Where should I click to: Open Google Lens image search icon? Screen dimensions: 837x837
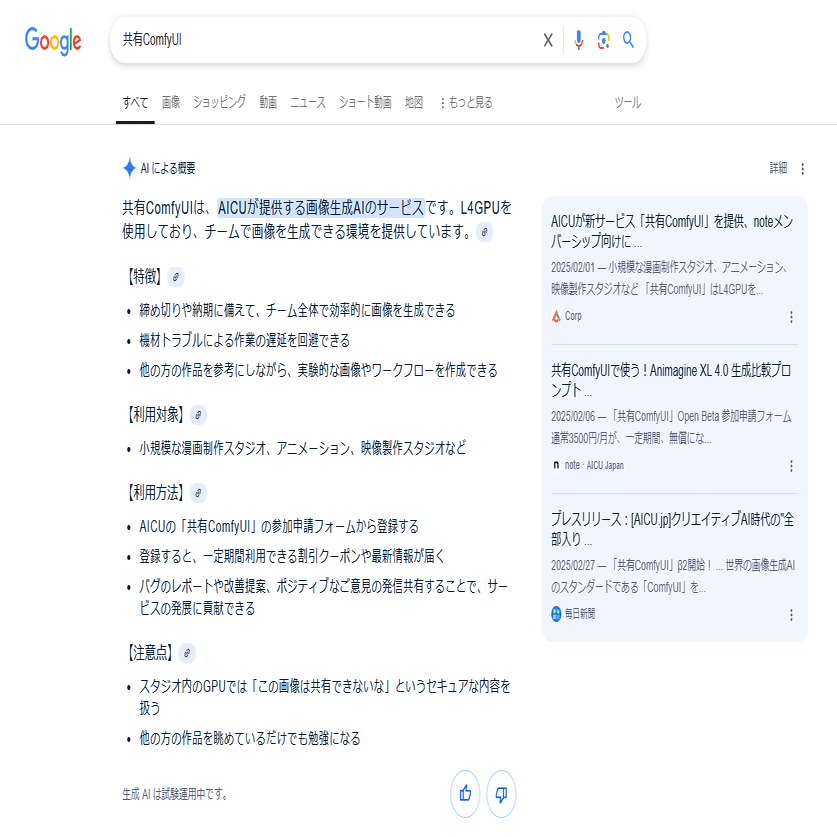[603, 40]
